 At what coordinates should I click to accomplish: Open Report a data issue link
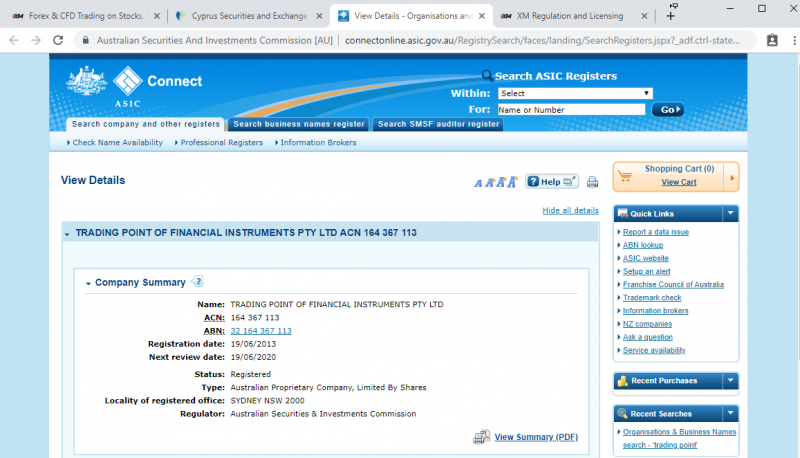[x=656, y=232]
